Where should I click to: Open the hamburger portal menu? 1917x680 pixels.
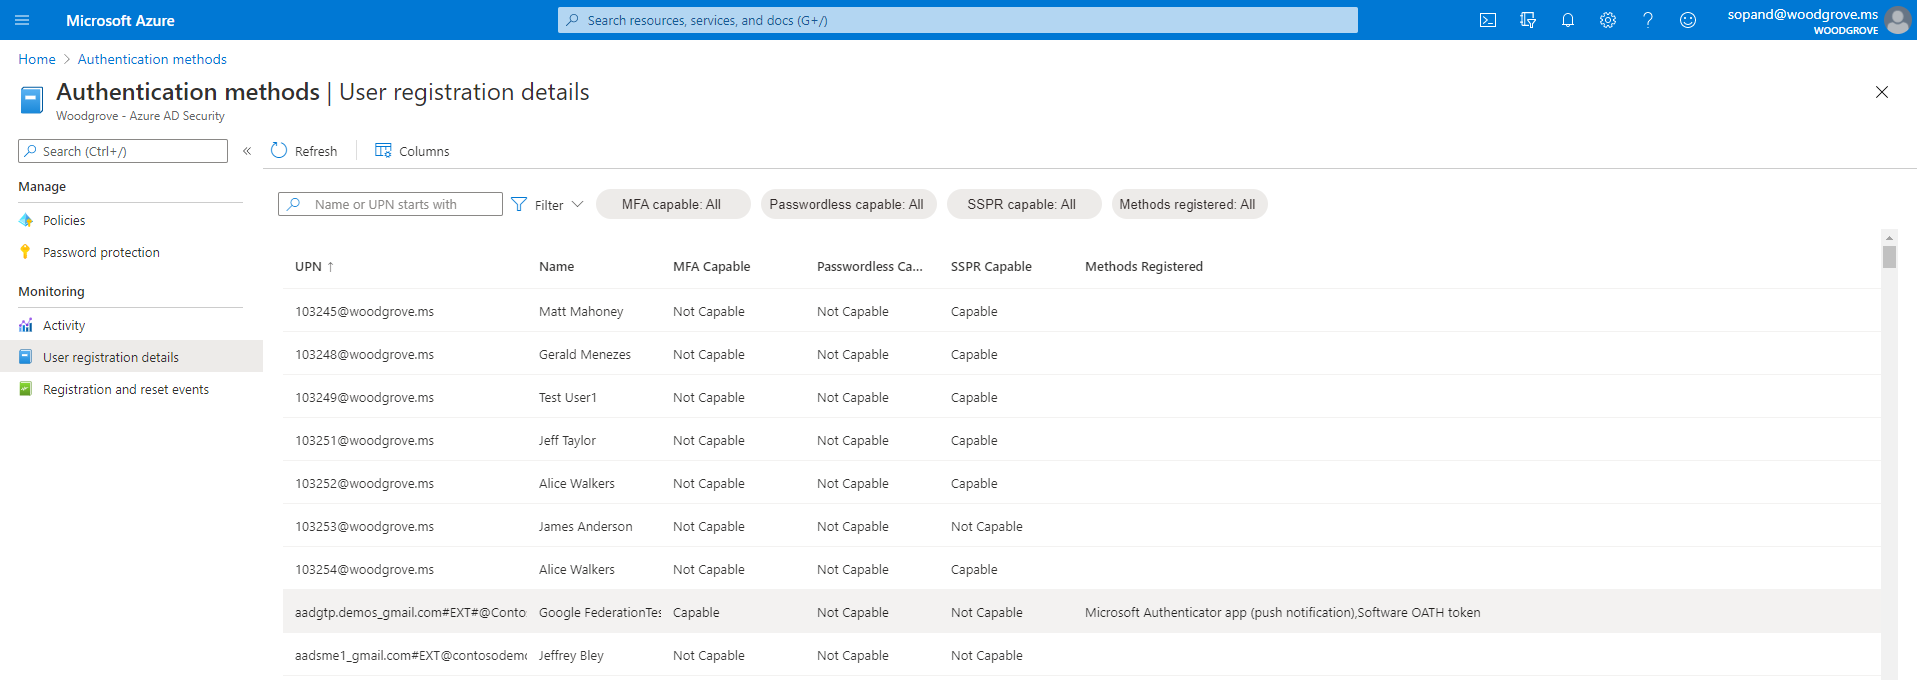[22, 20]
